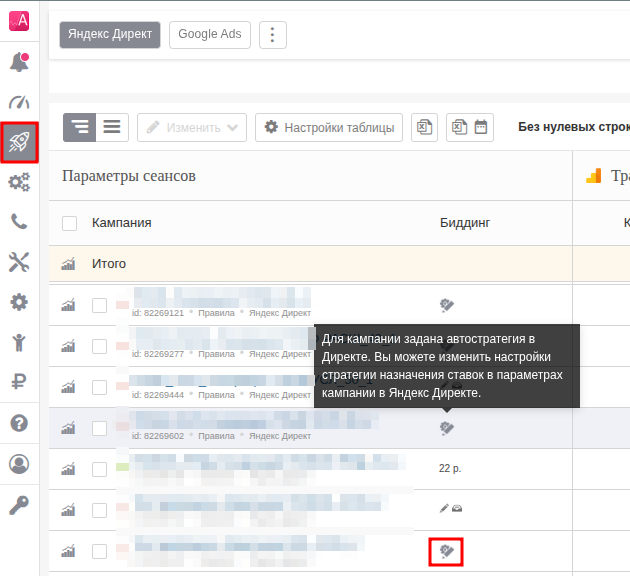Open the dashboard speedometer icon
This screenshot has width=630, height=576.
tap(19, 103)
